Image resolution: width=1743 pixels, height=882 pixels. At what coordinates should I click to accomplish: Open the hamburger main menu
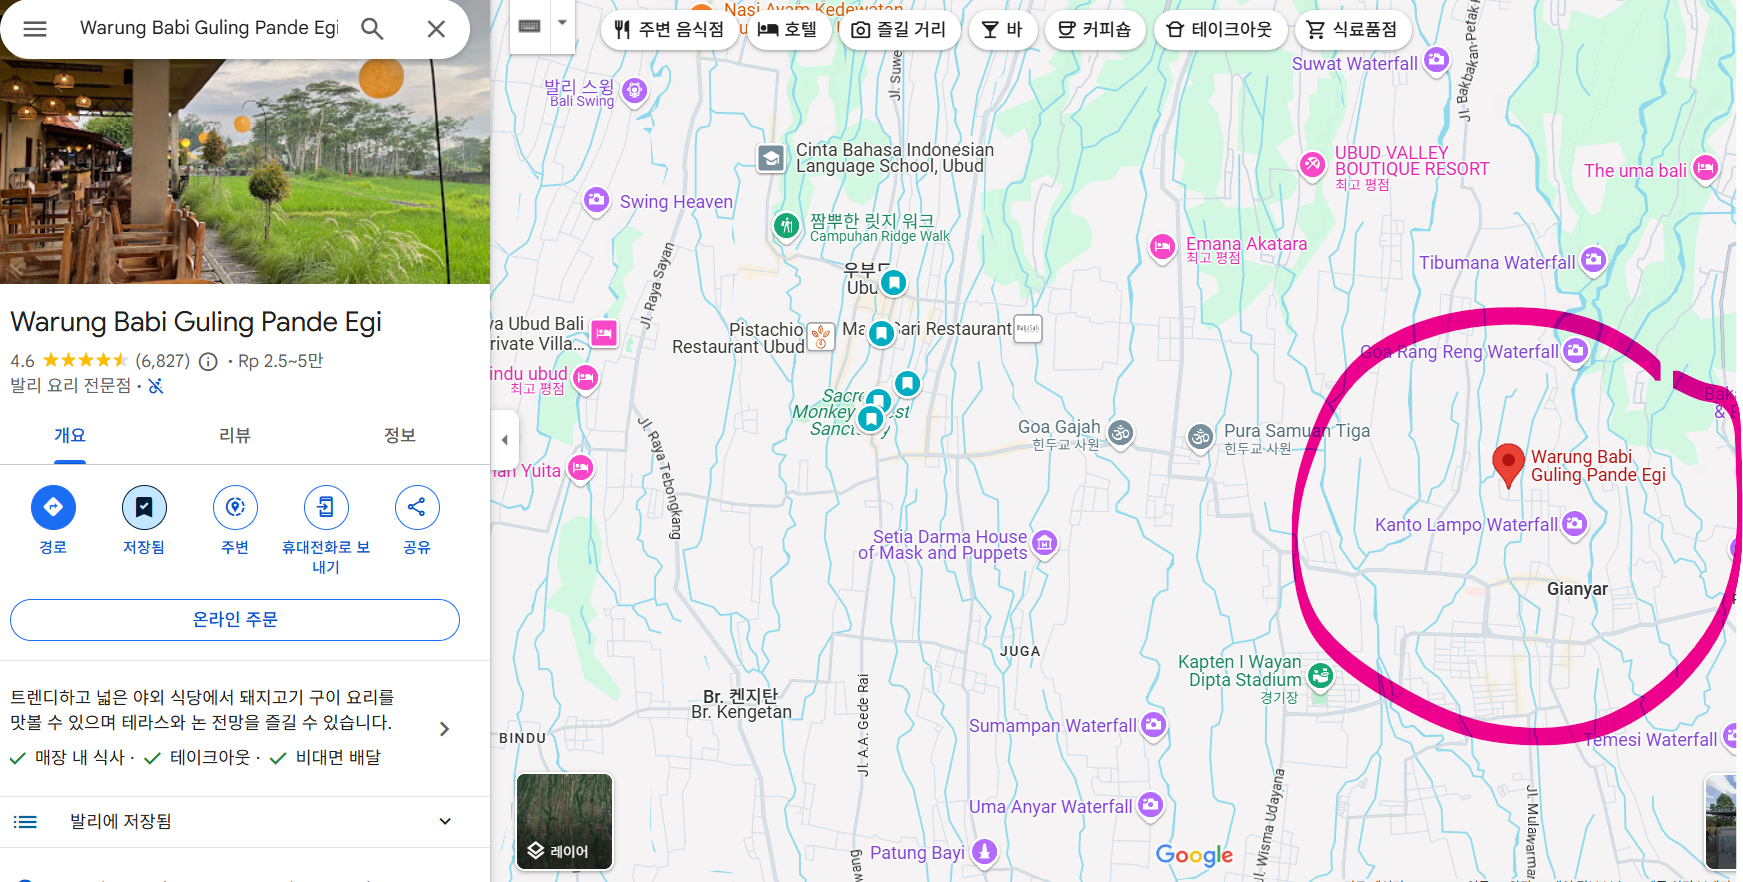coord(35,29)
